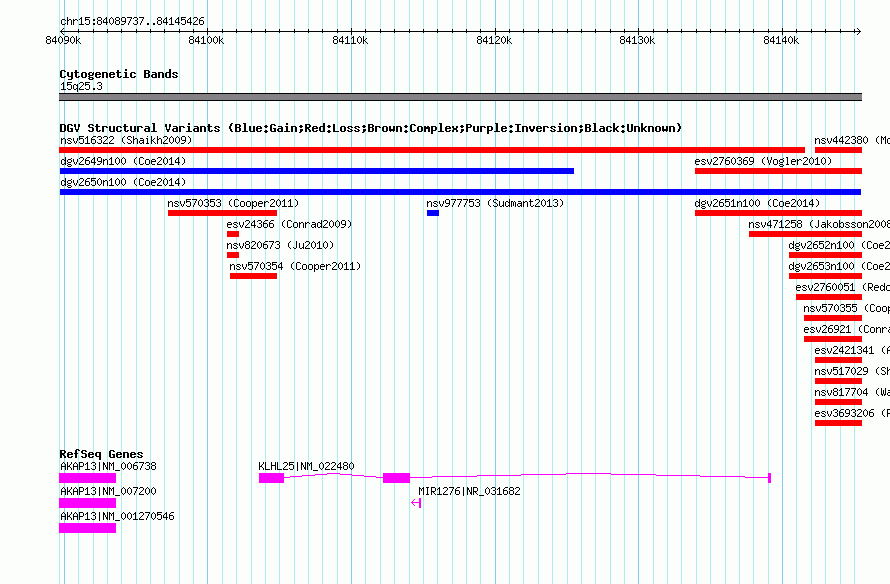Select the dgv2651n100 red loss bar
The height and width of the screenshot is (584, 890).
click(778, 213)
